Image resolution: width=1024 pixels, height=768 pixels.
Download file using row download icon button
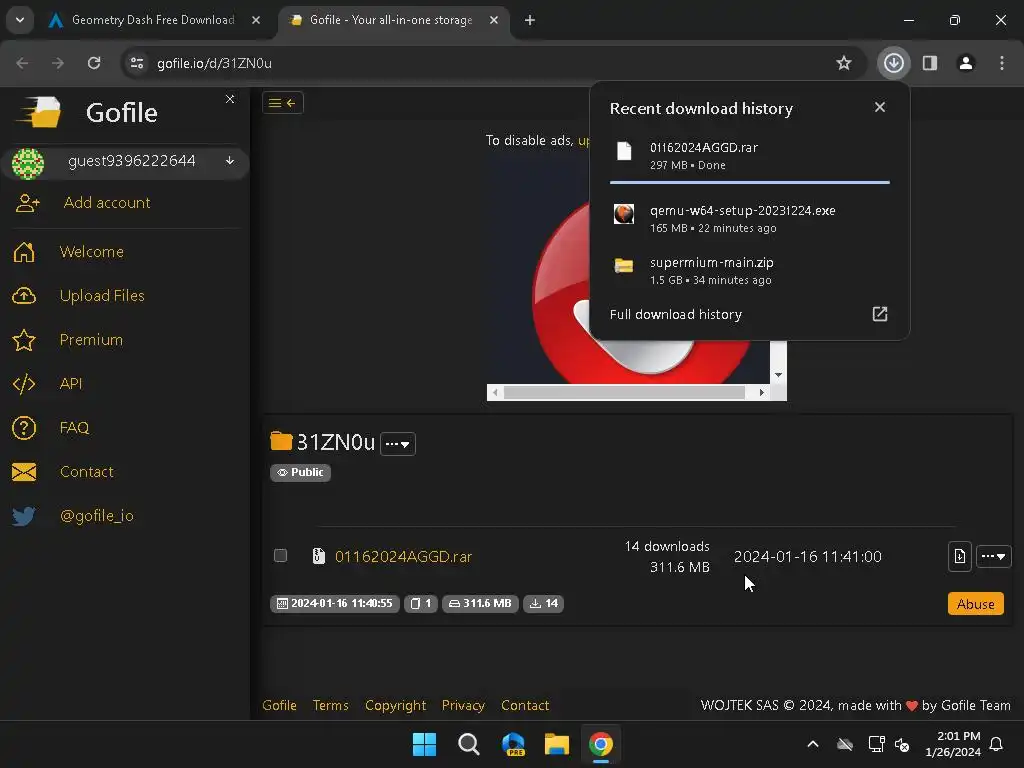(x=959, y=556)
